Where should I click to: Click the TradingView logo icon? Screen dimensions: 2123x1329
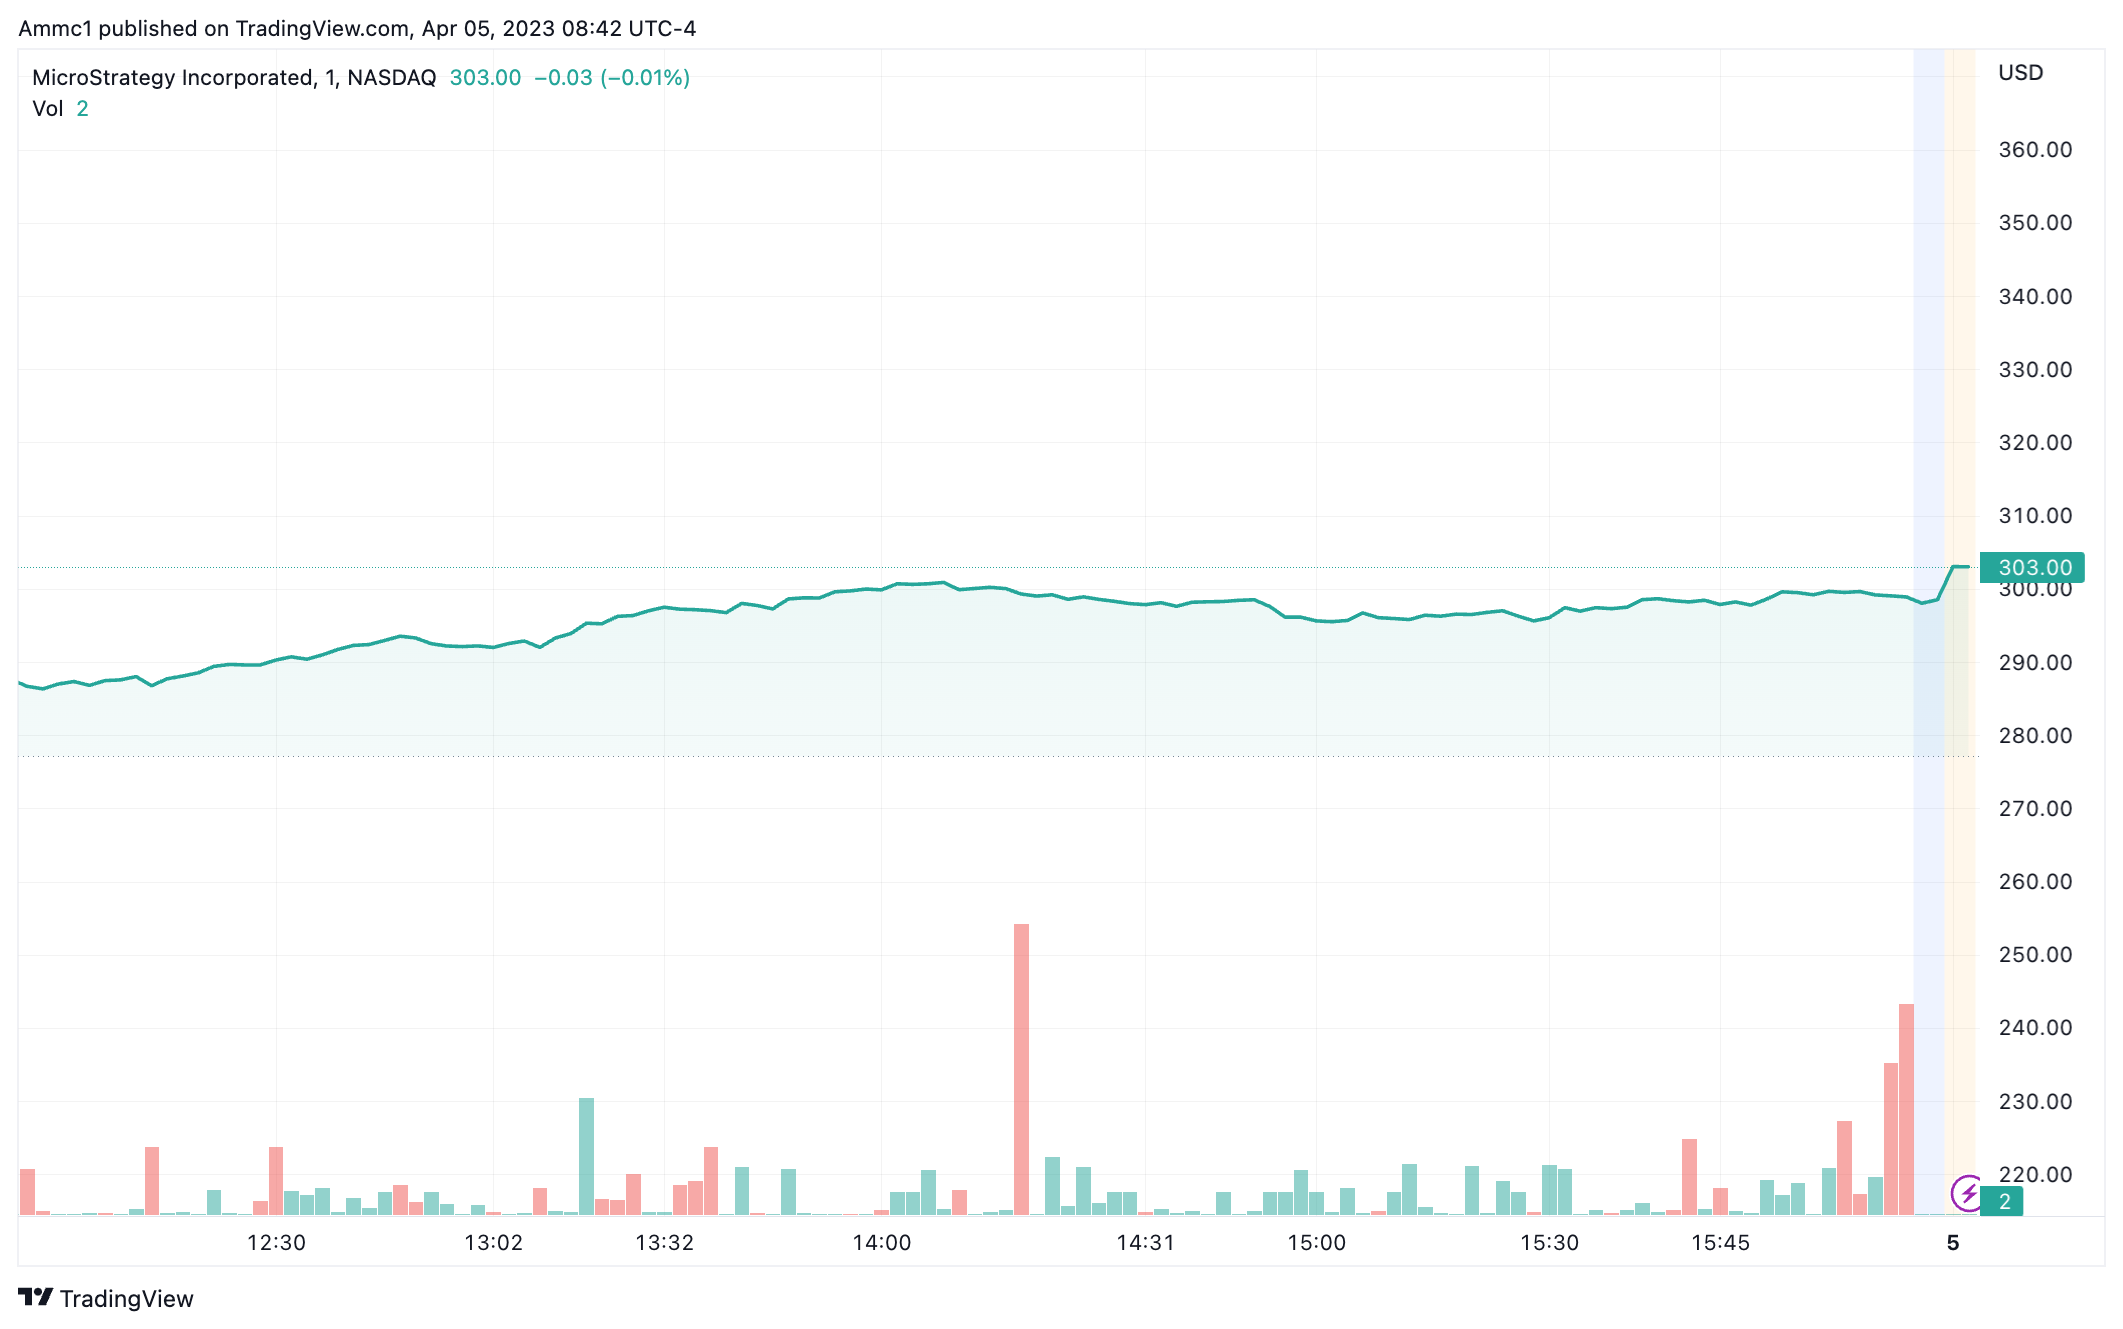point(35,1297)
